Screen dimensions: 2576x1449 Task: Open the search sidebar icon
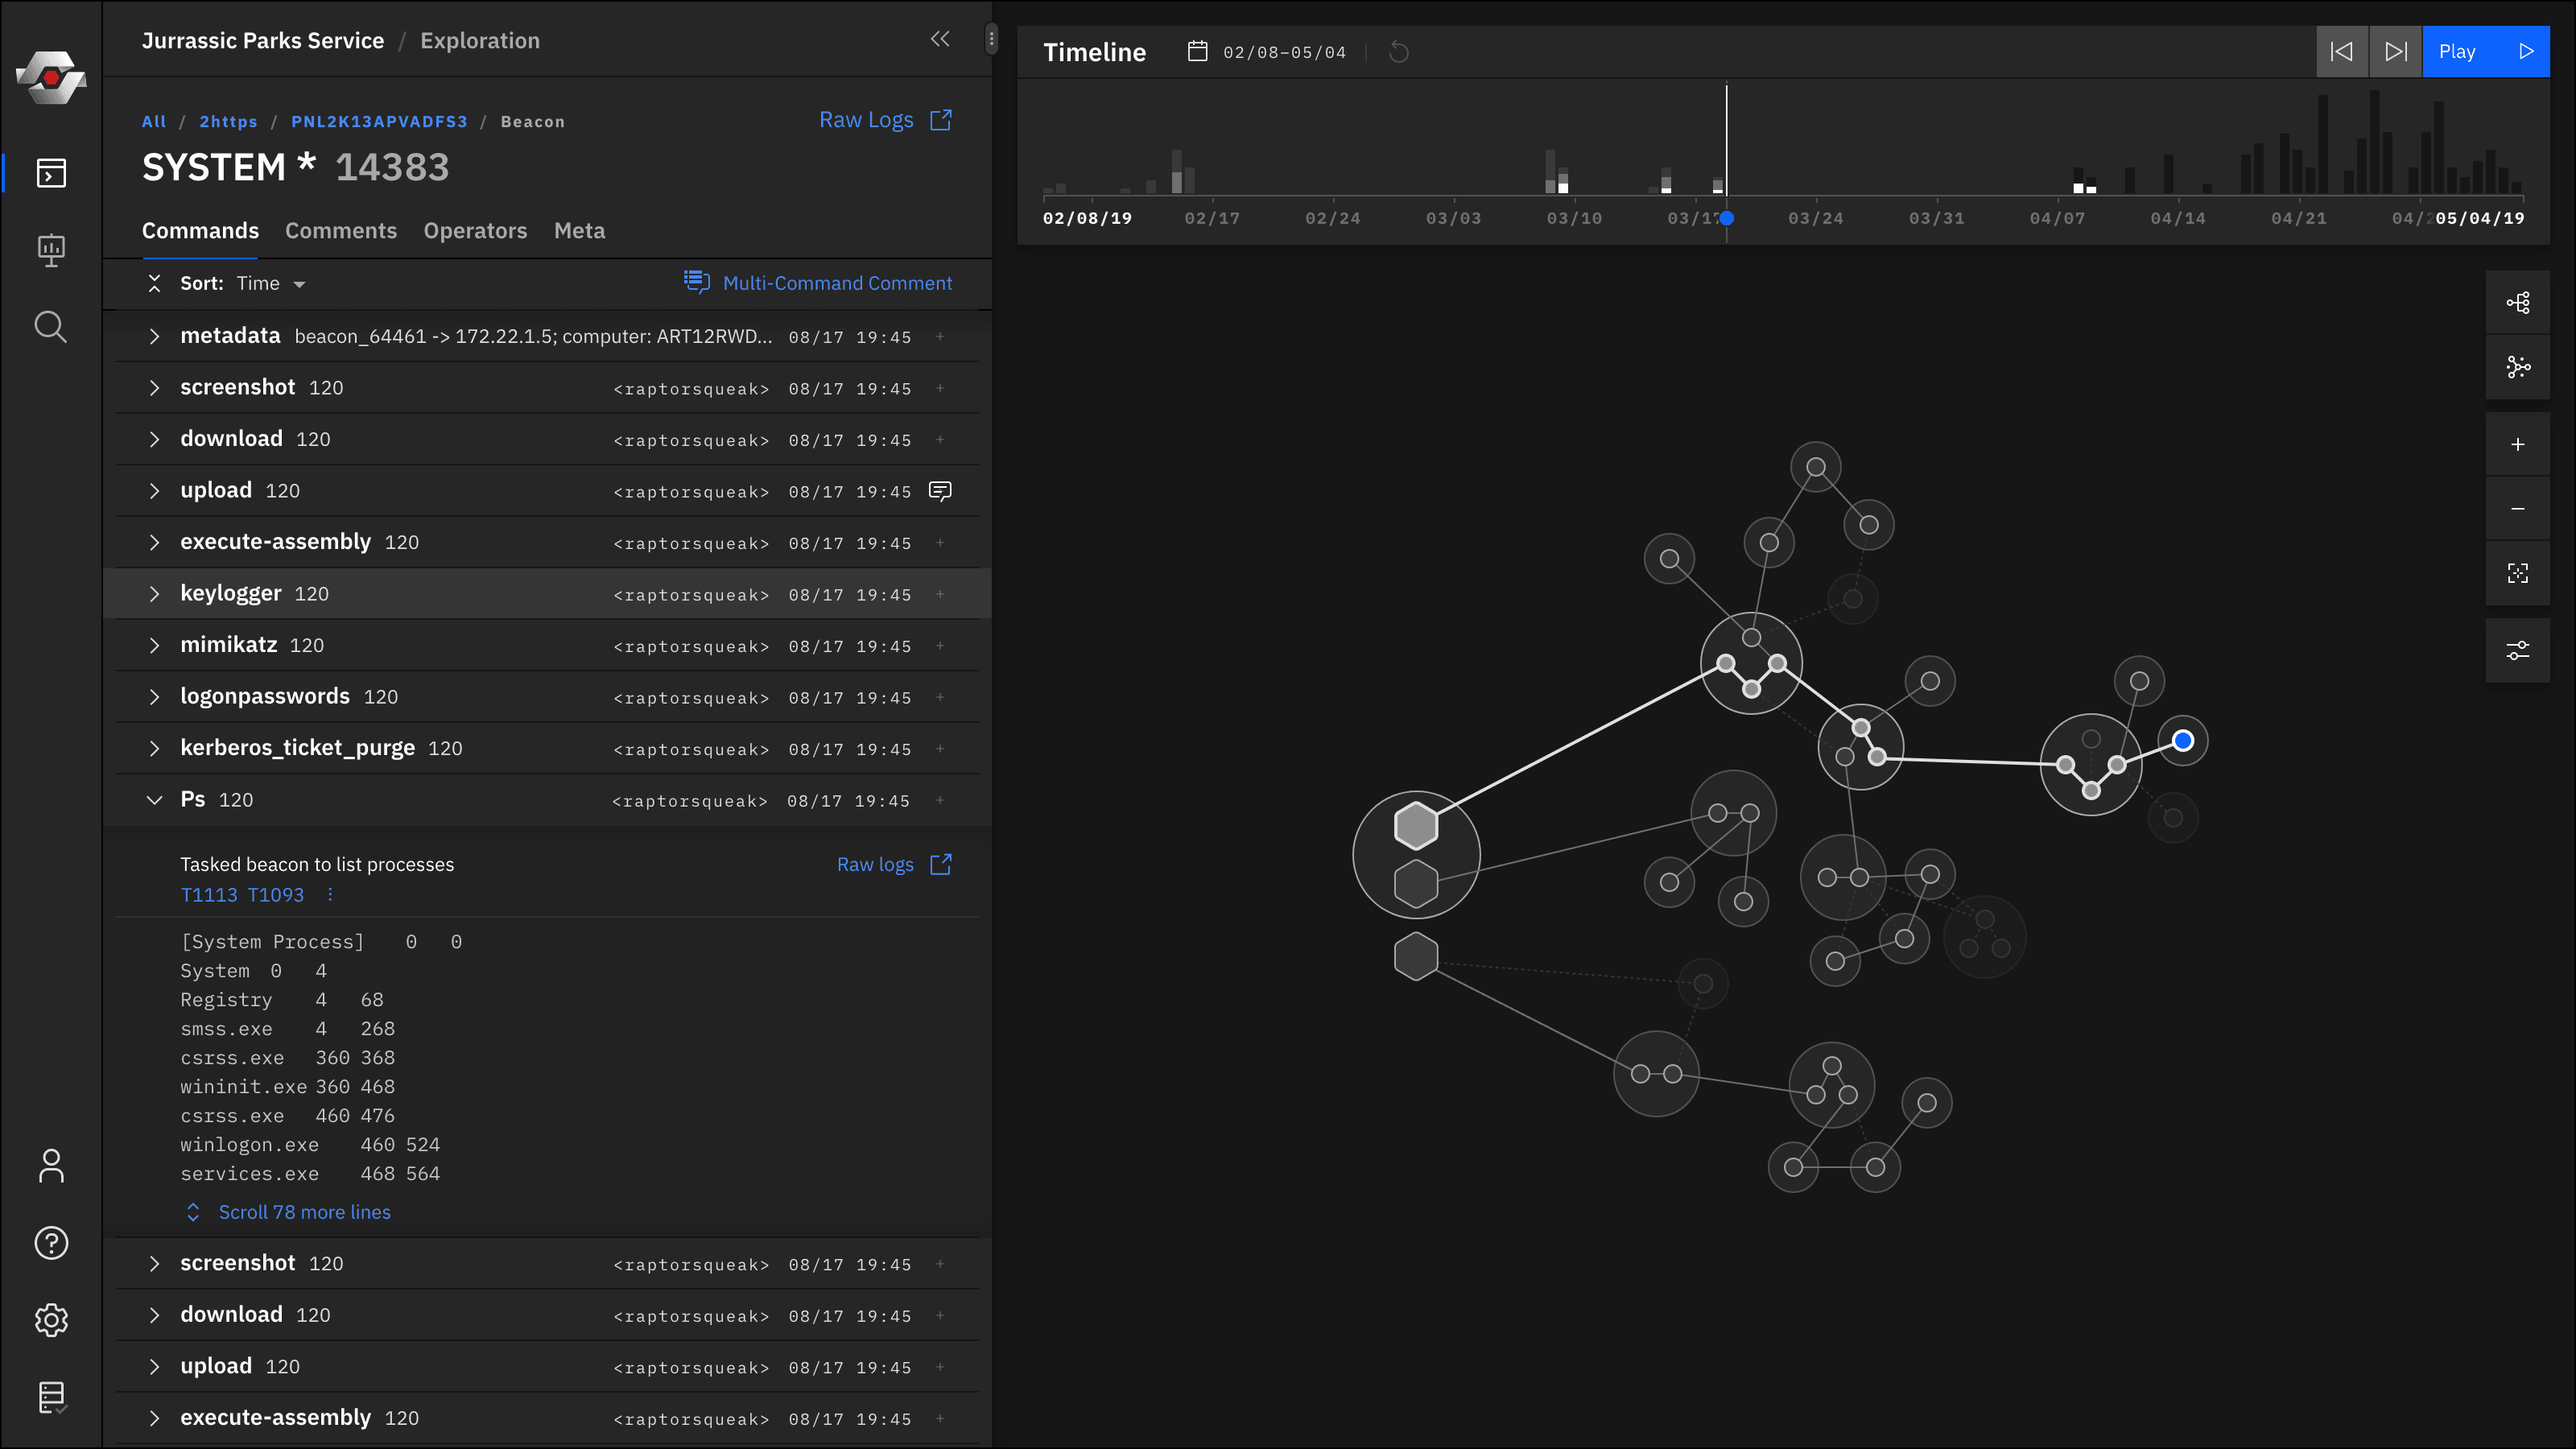point(51,327)
